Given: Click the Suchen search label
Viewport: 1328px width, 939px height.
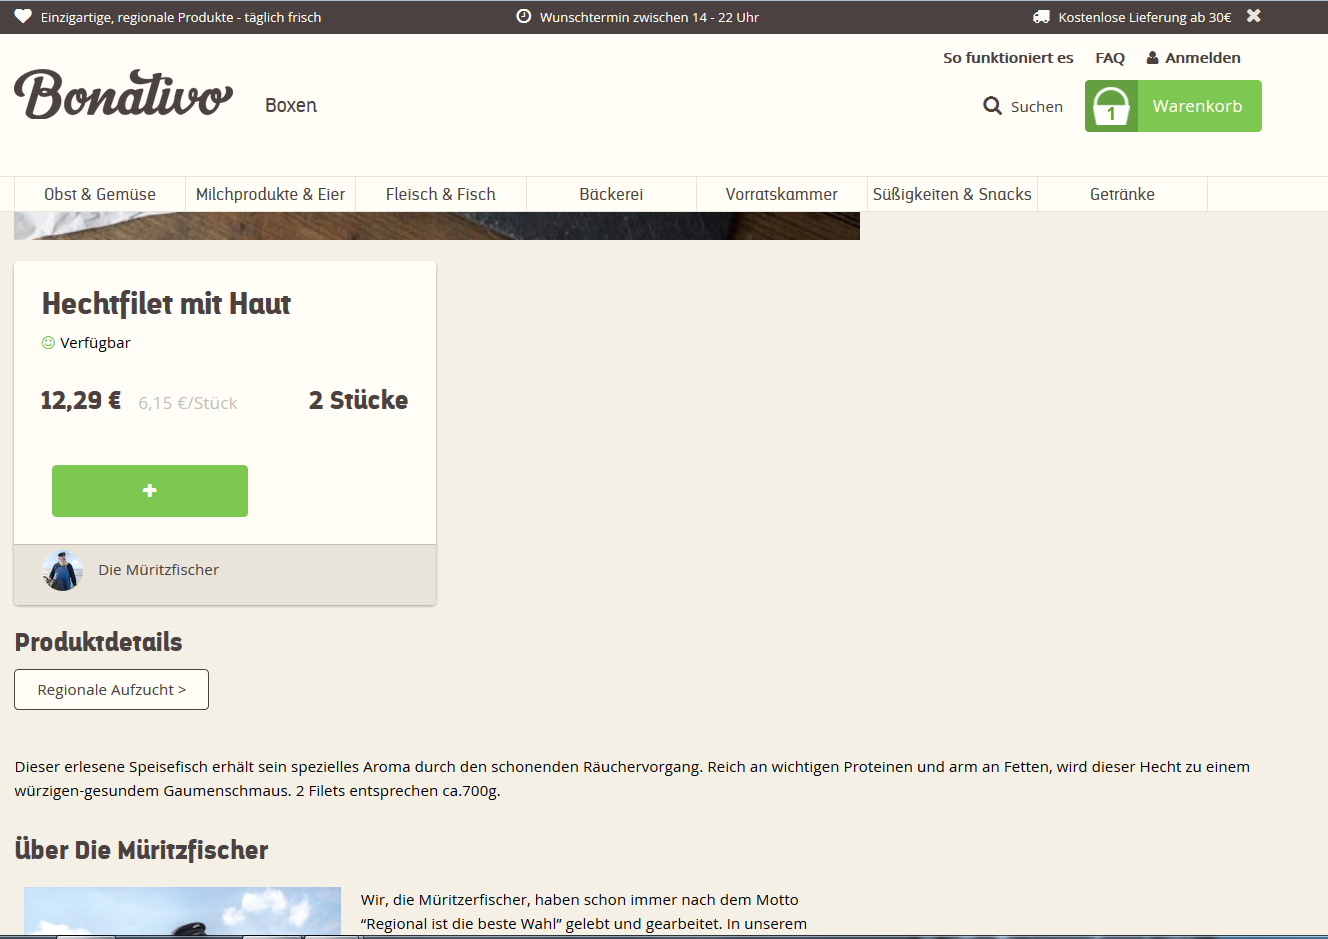Looking at the screenshot, I should pos(1037,107).
